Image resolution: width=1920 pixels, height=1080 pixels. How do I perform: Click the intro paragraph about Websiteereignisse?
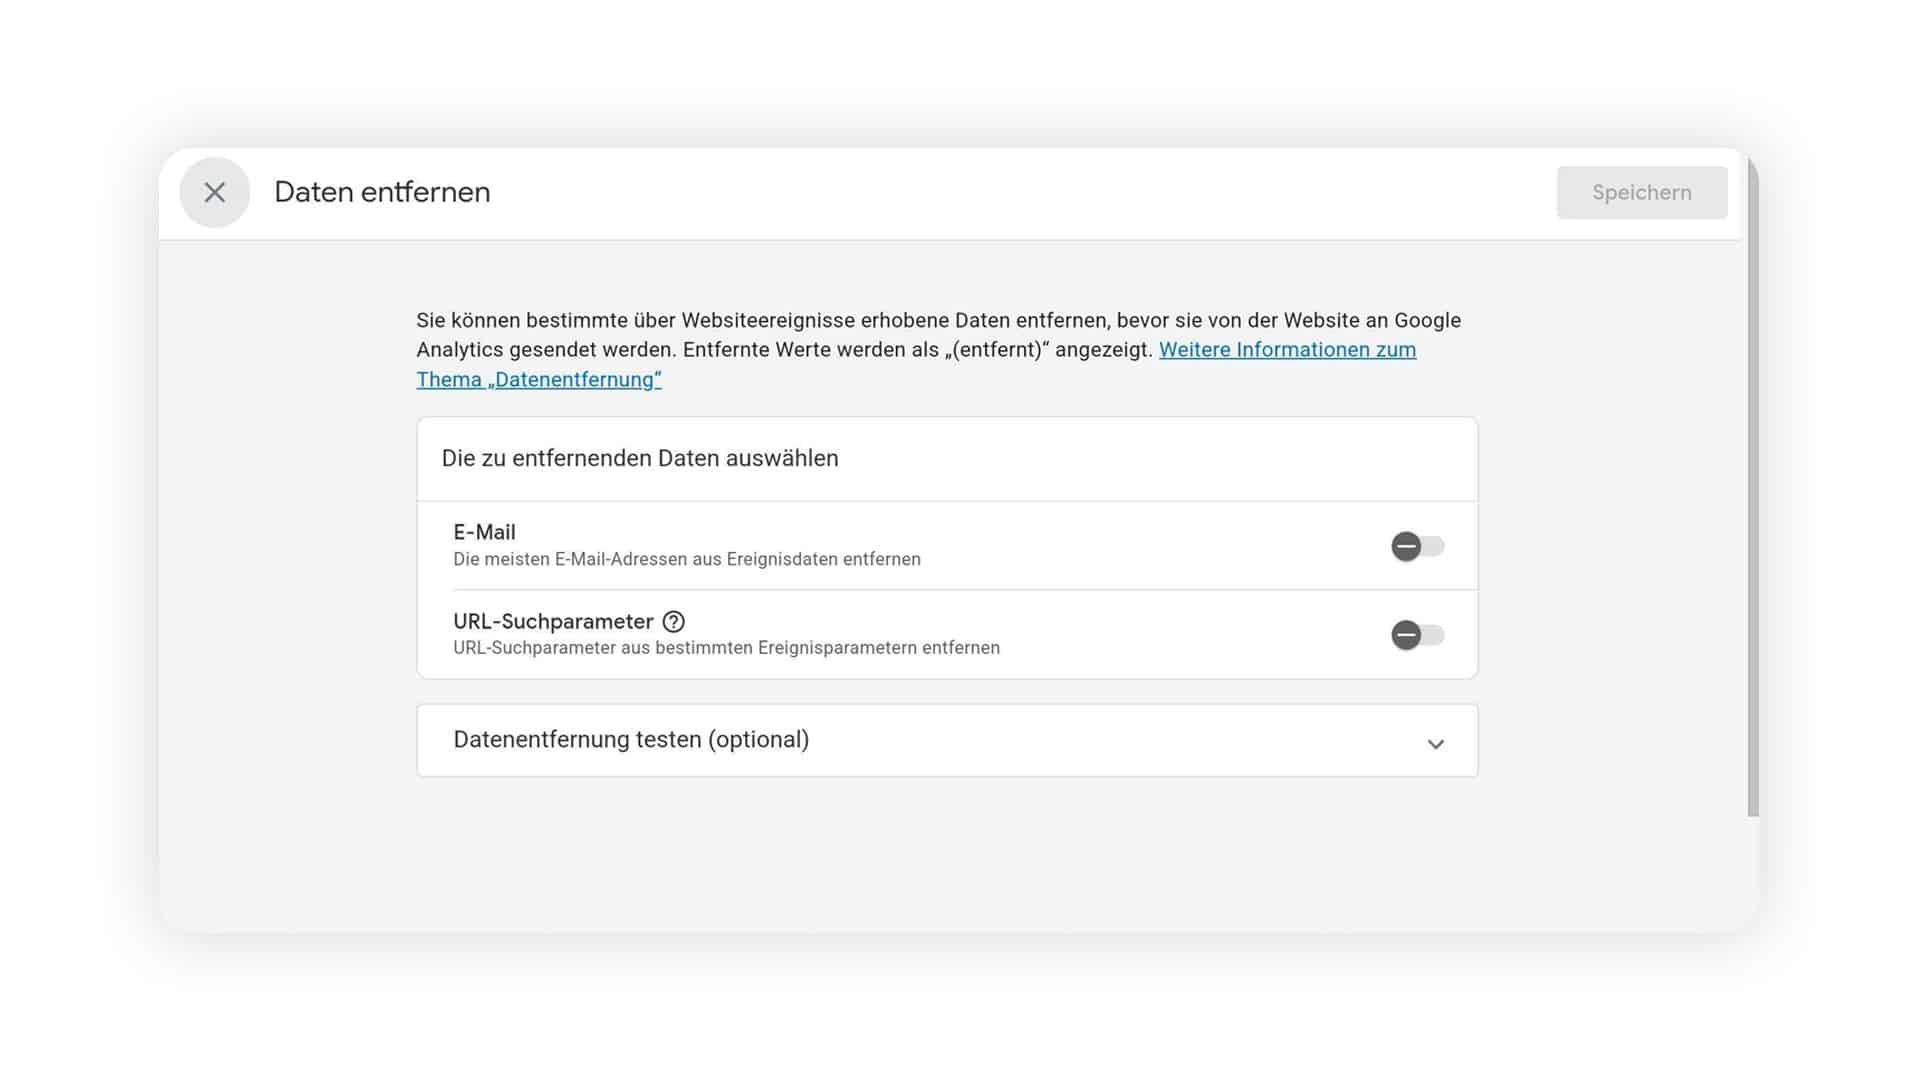click(940, 350)
